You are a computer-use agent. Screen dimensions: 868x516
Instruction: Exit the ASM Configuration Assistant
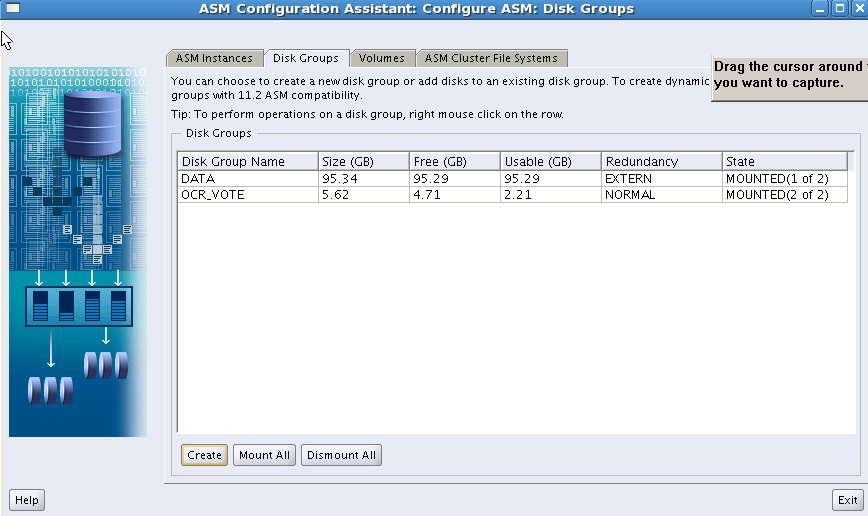coord(847,500)
